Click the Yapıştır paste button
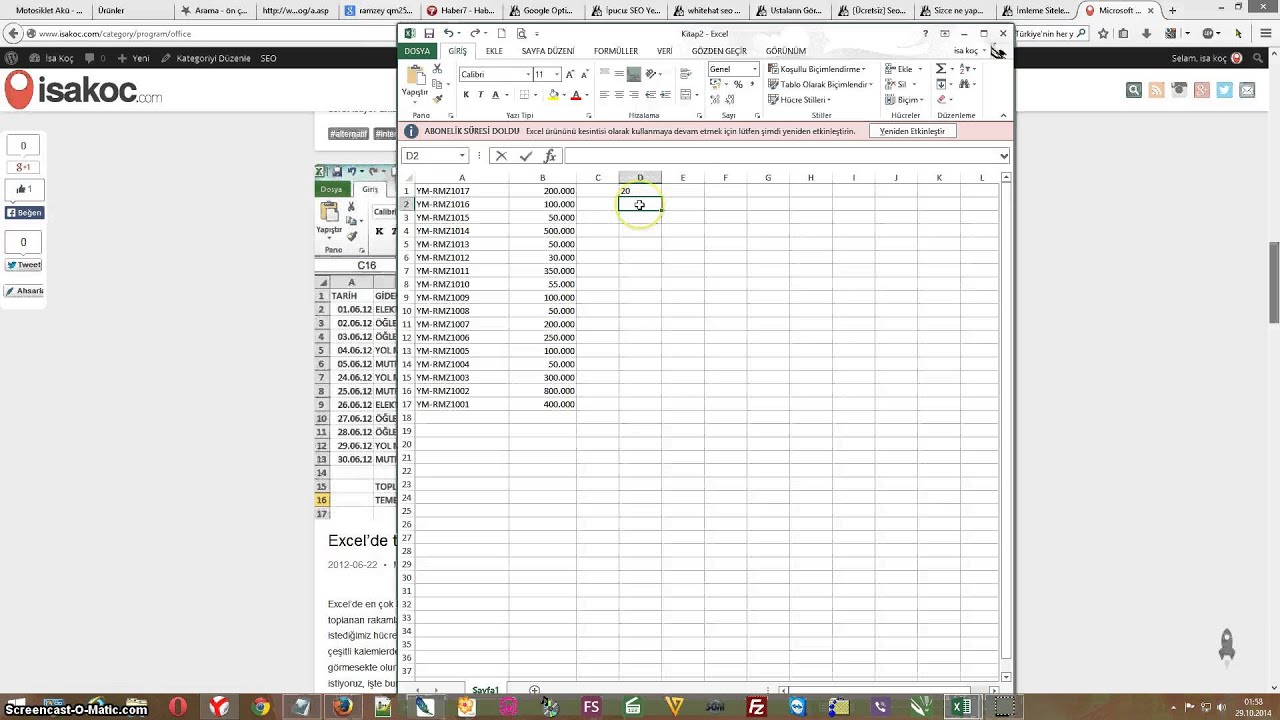 point(417,83)
